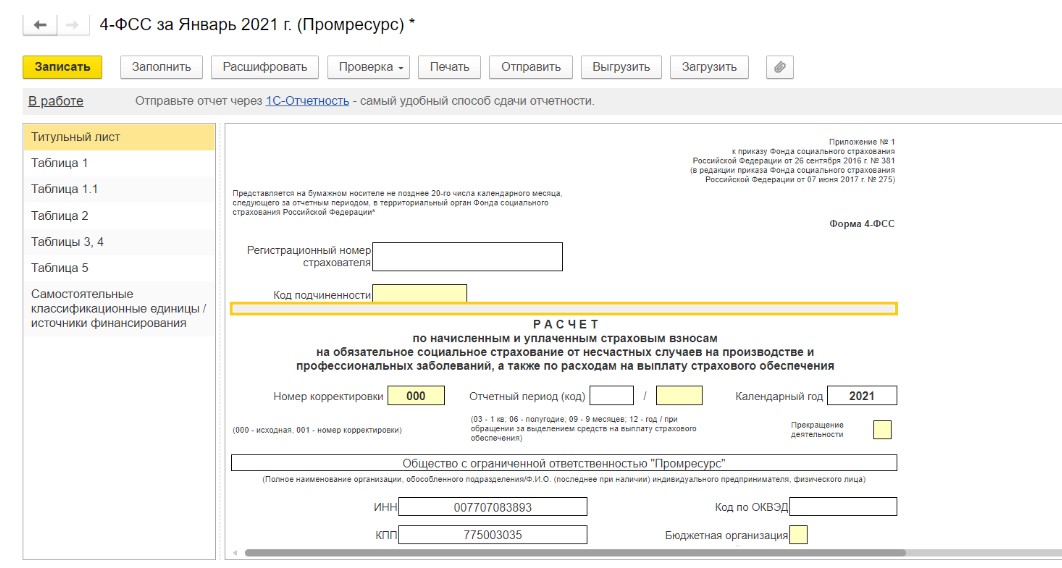Click the КПП field 775003035
Viewport: 1062px width, 568px height.
492,535
